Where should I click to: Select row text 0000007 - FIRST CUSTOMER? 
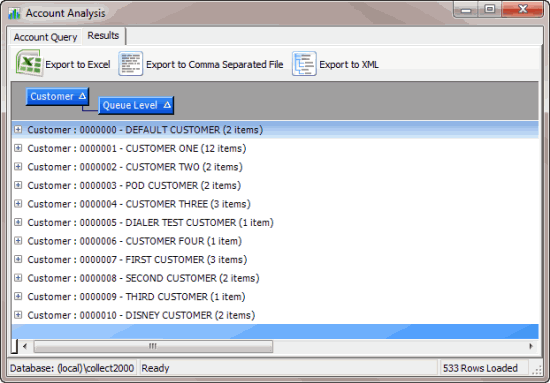(142, 260)
